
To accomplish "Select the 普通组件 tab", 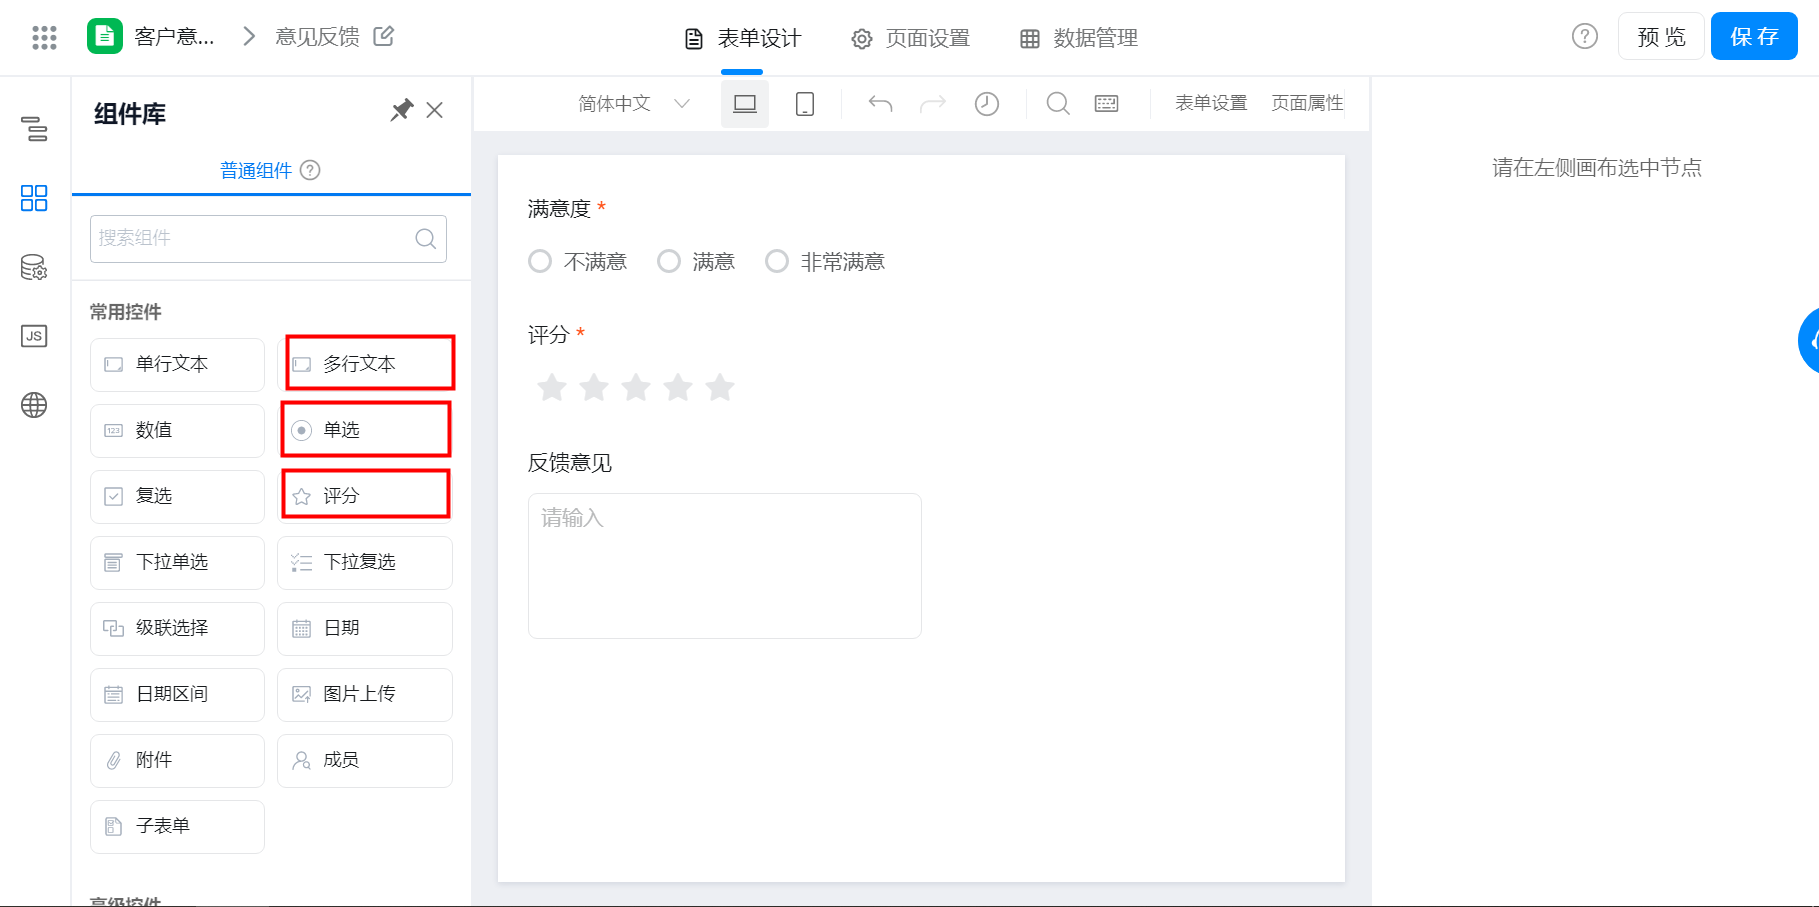I will pos(256,170).
